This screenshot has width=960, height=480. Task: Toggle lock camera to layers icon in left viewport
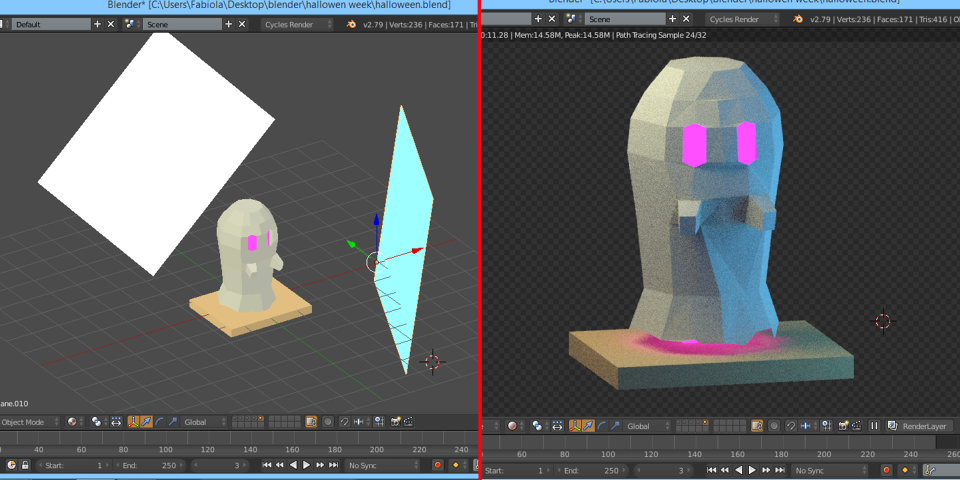click(x=311, y=422)
